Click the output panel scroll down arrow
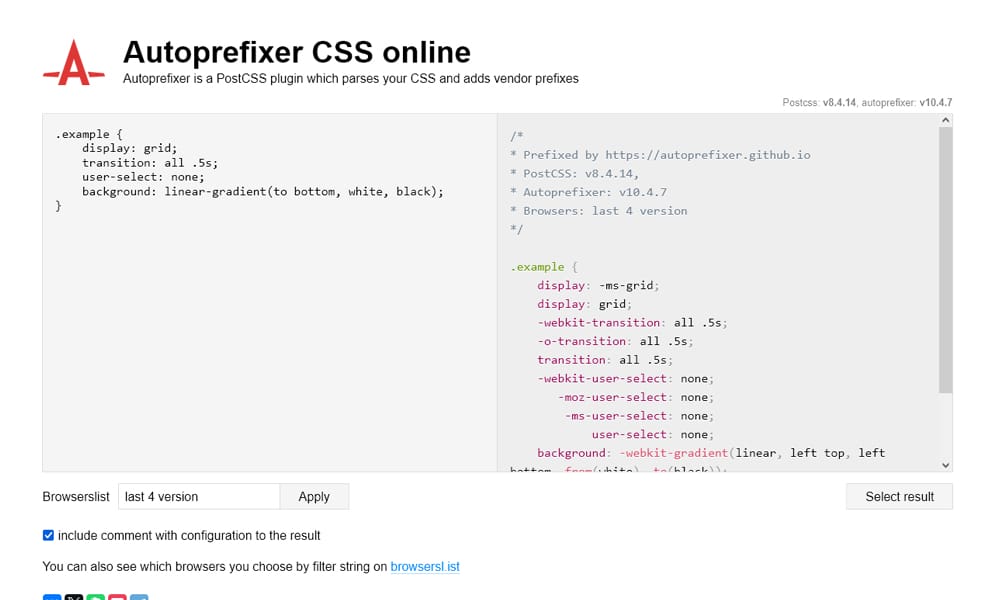This screenshot has height=600, width=1000. [945, 464]
